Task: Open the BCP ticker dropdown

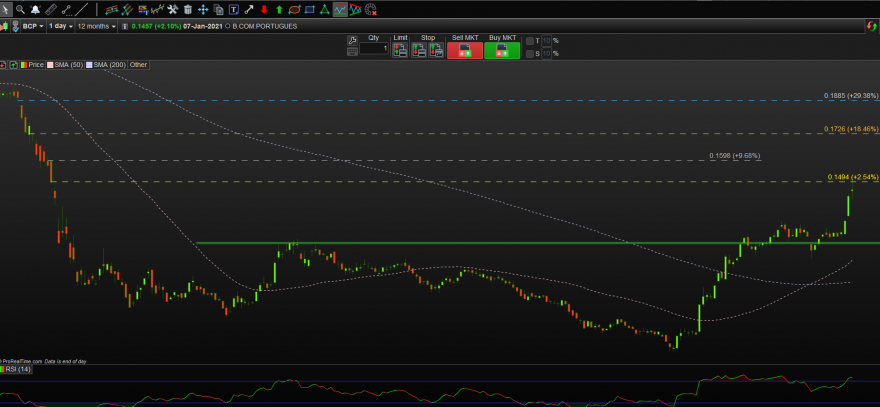Action: click(x=33, y=26)
